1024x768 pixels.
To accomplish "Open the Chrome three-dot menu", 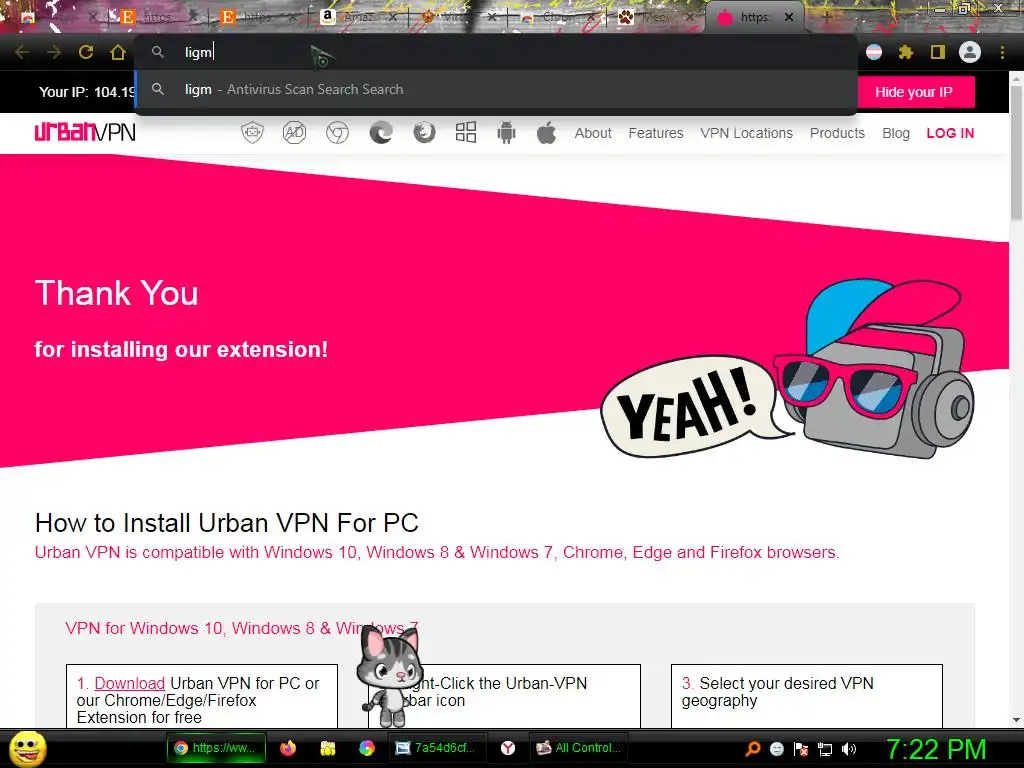I will [1002, 52].
